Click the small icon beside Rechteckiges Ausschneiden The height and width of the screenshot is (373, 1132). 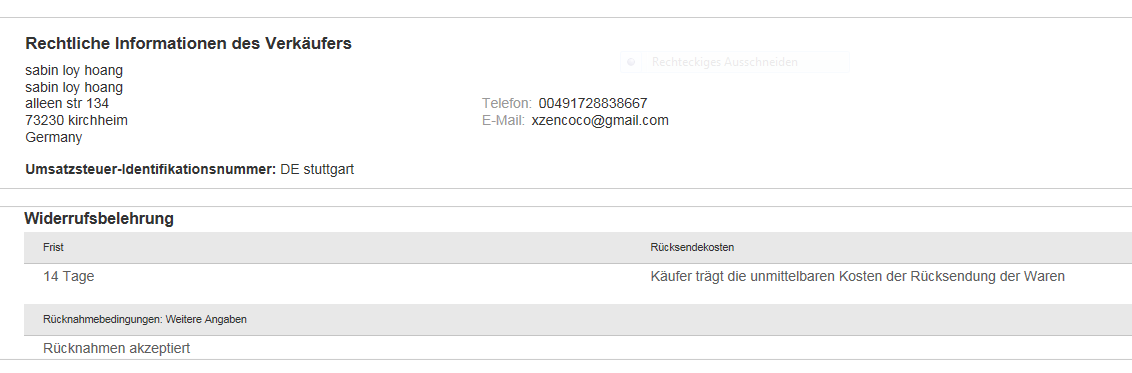[631, 62]
